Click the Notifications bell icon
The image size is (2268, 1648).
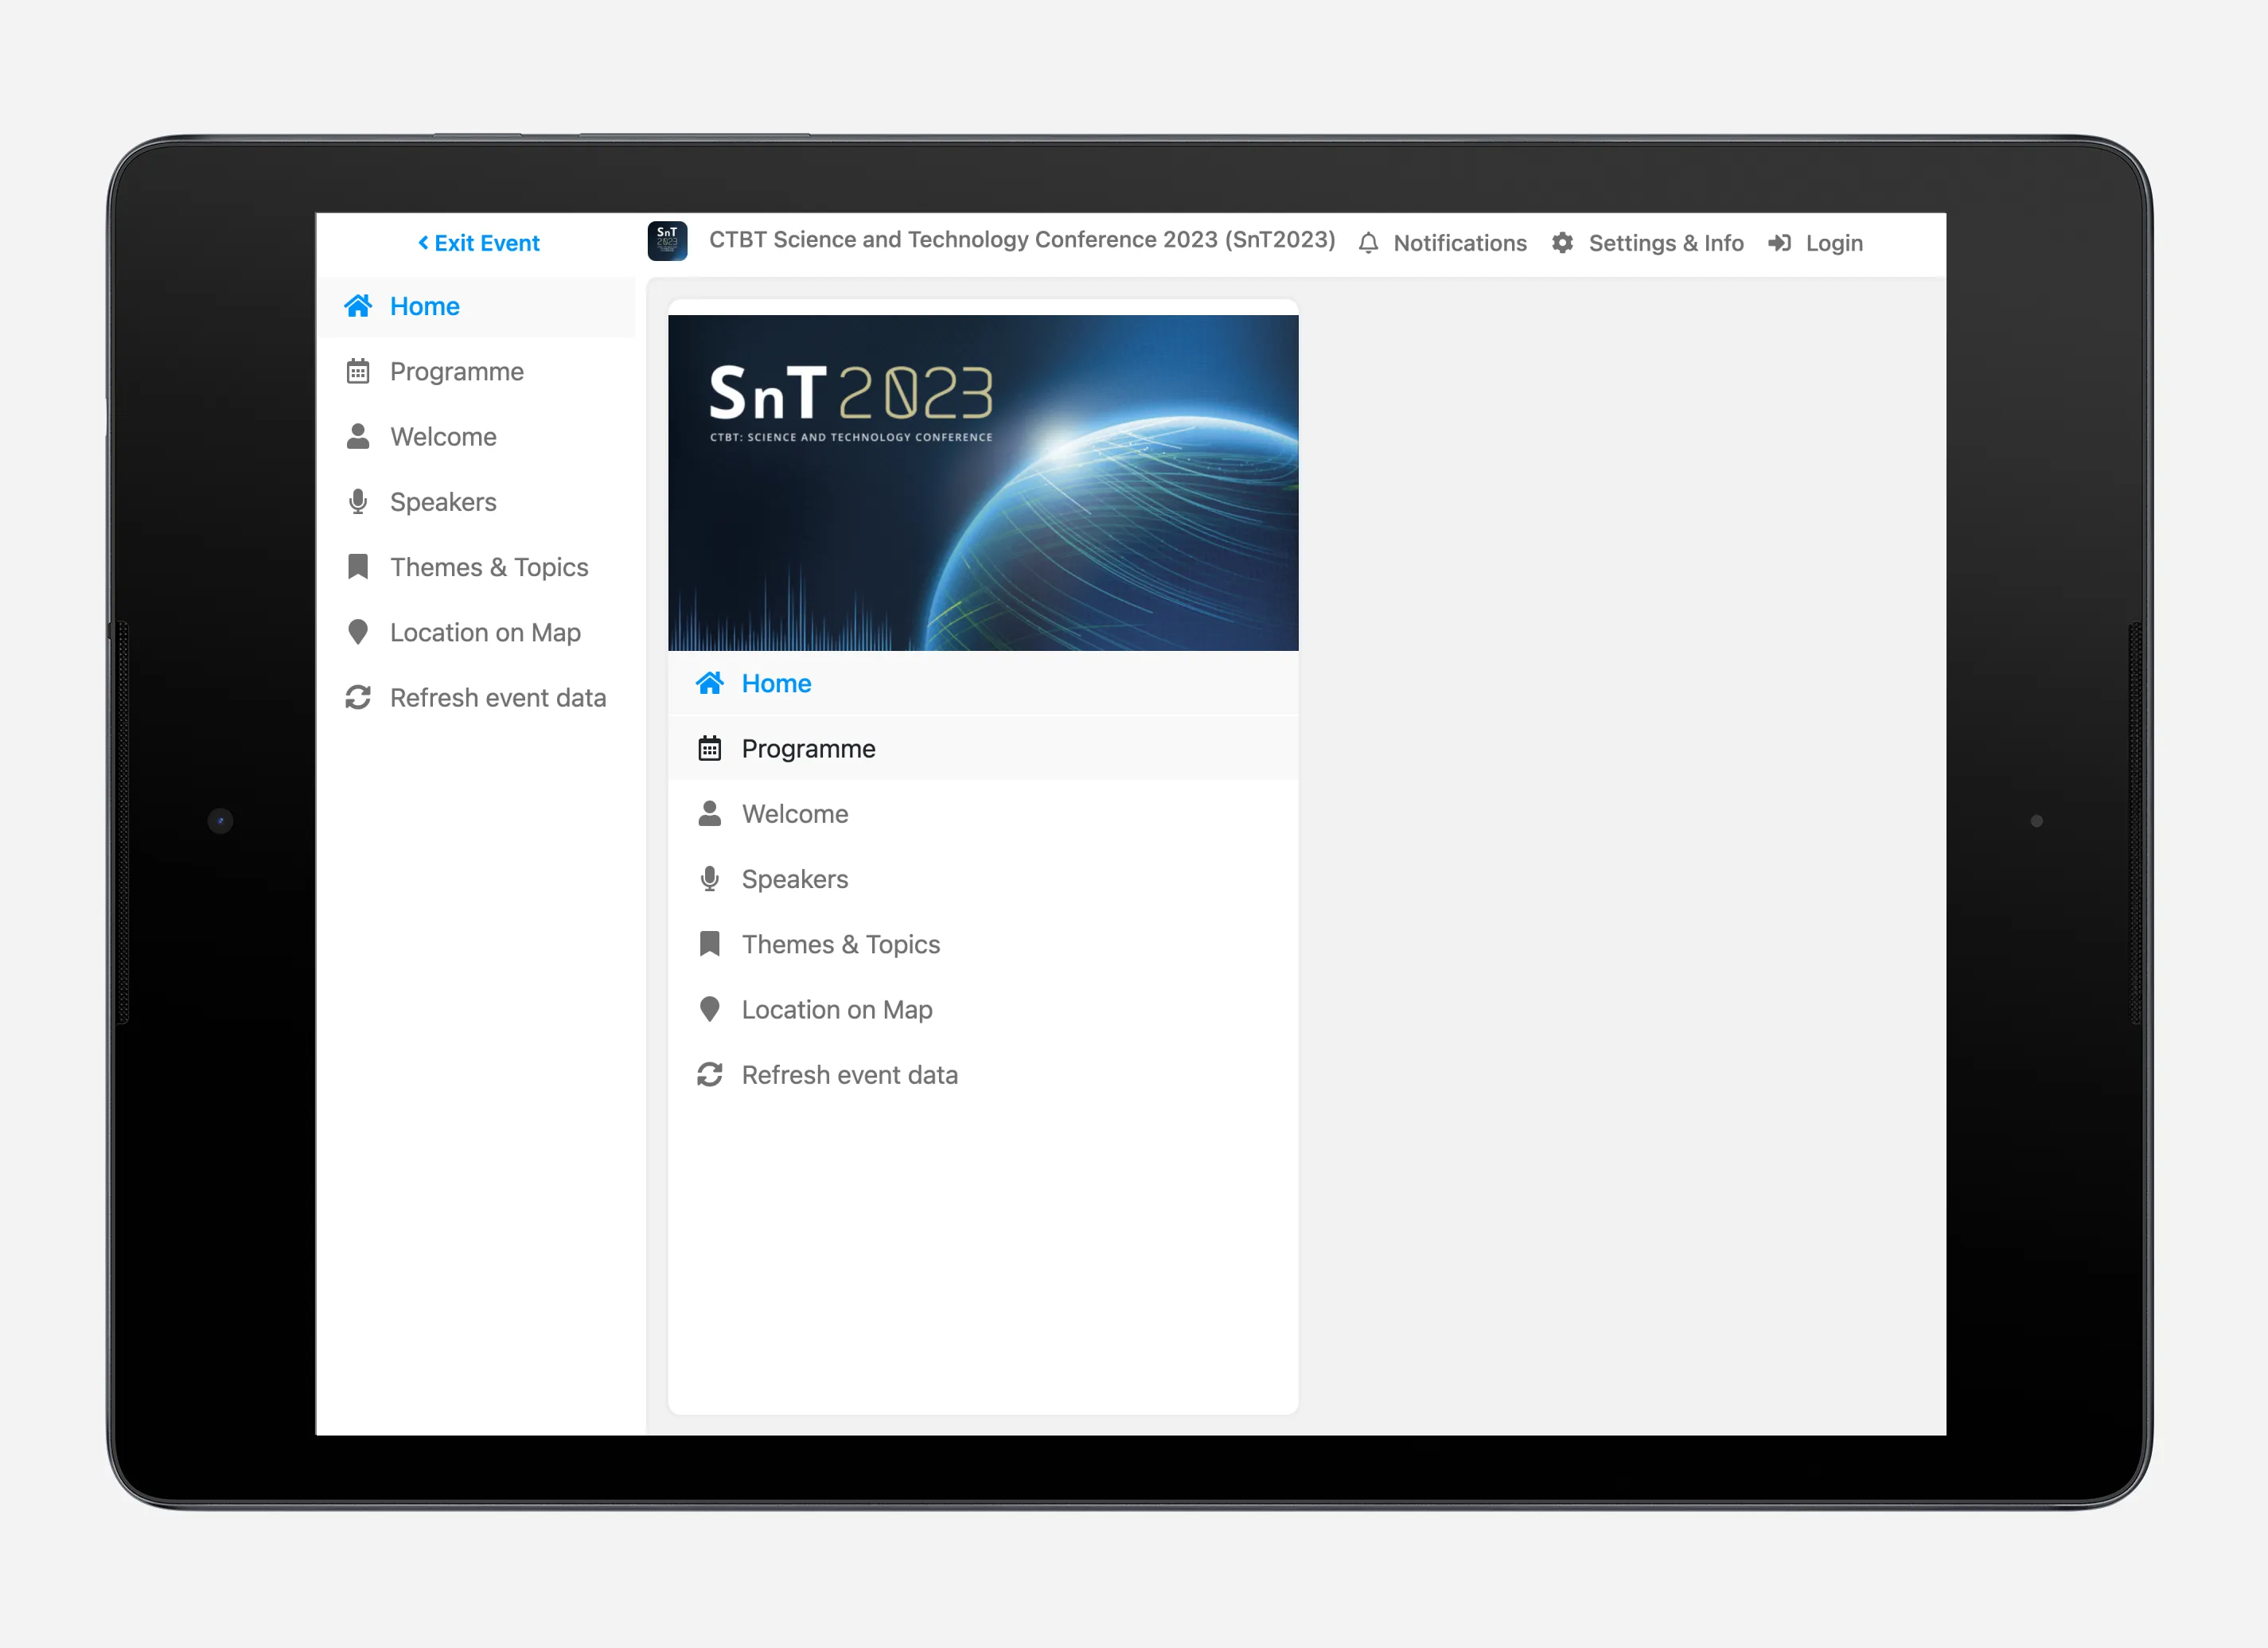coord(1368,243)
